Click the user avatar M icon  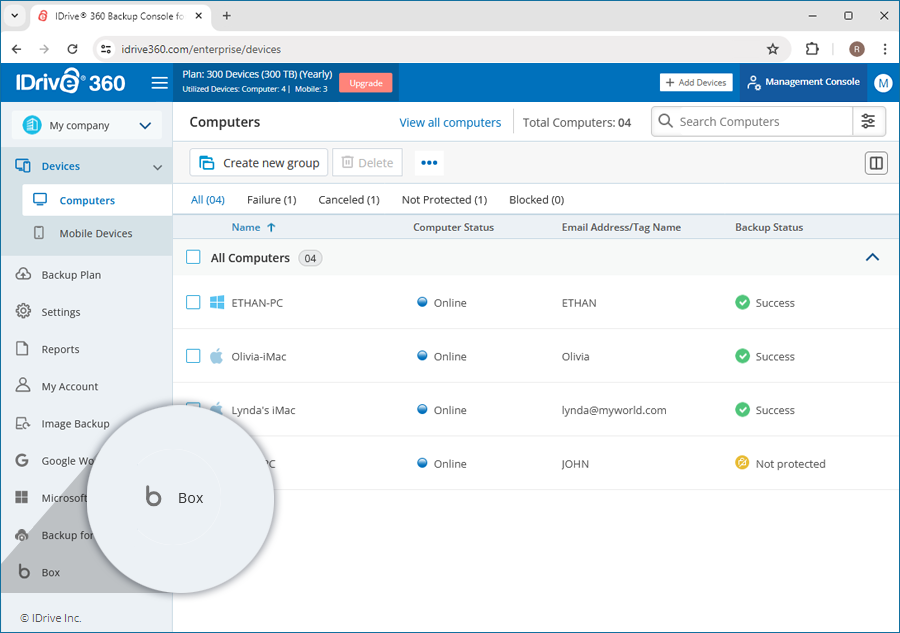[883, 83]
